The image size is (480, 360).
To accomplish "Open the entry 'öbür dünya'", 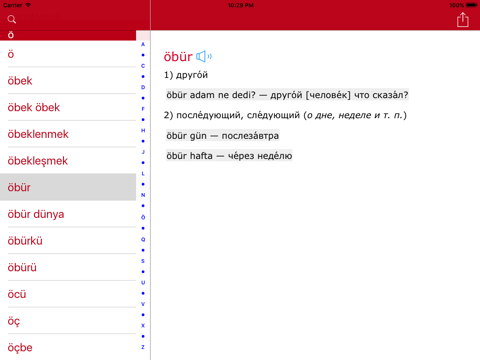I will 68,214.
